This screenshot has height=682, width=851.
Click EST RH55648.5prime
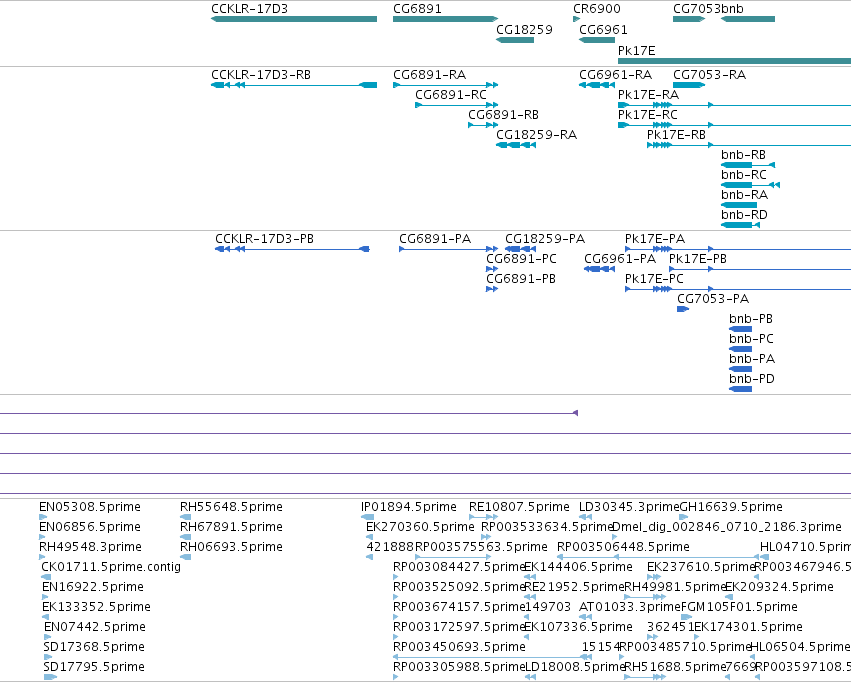[186, 517]
